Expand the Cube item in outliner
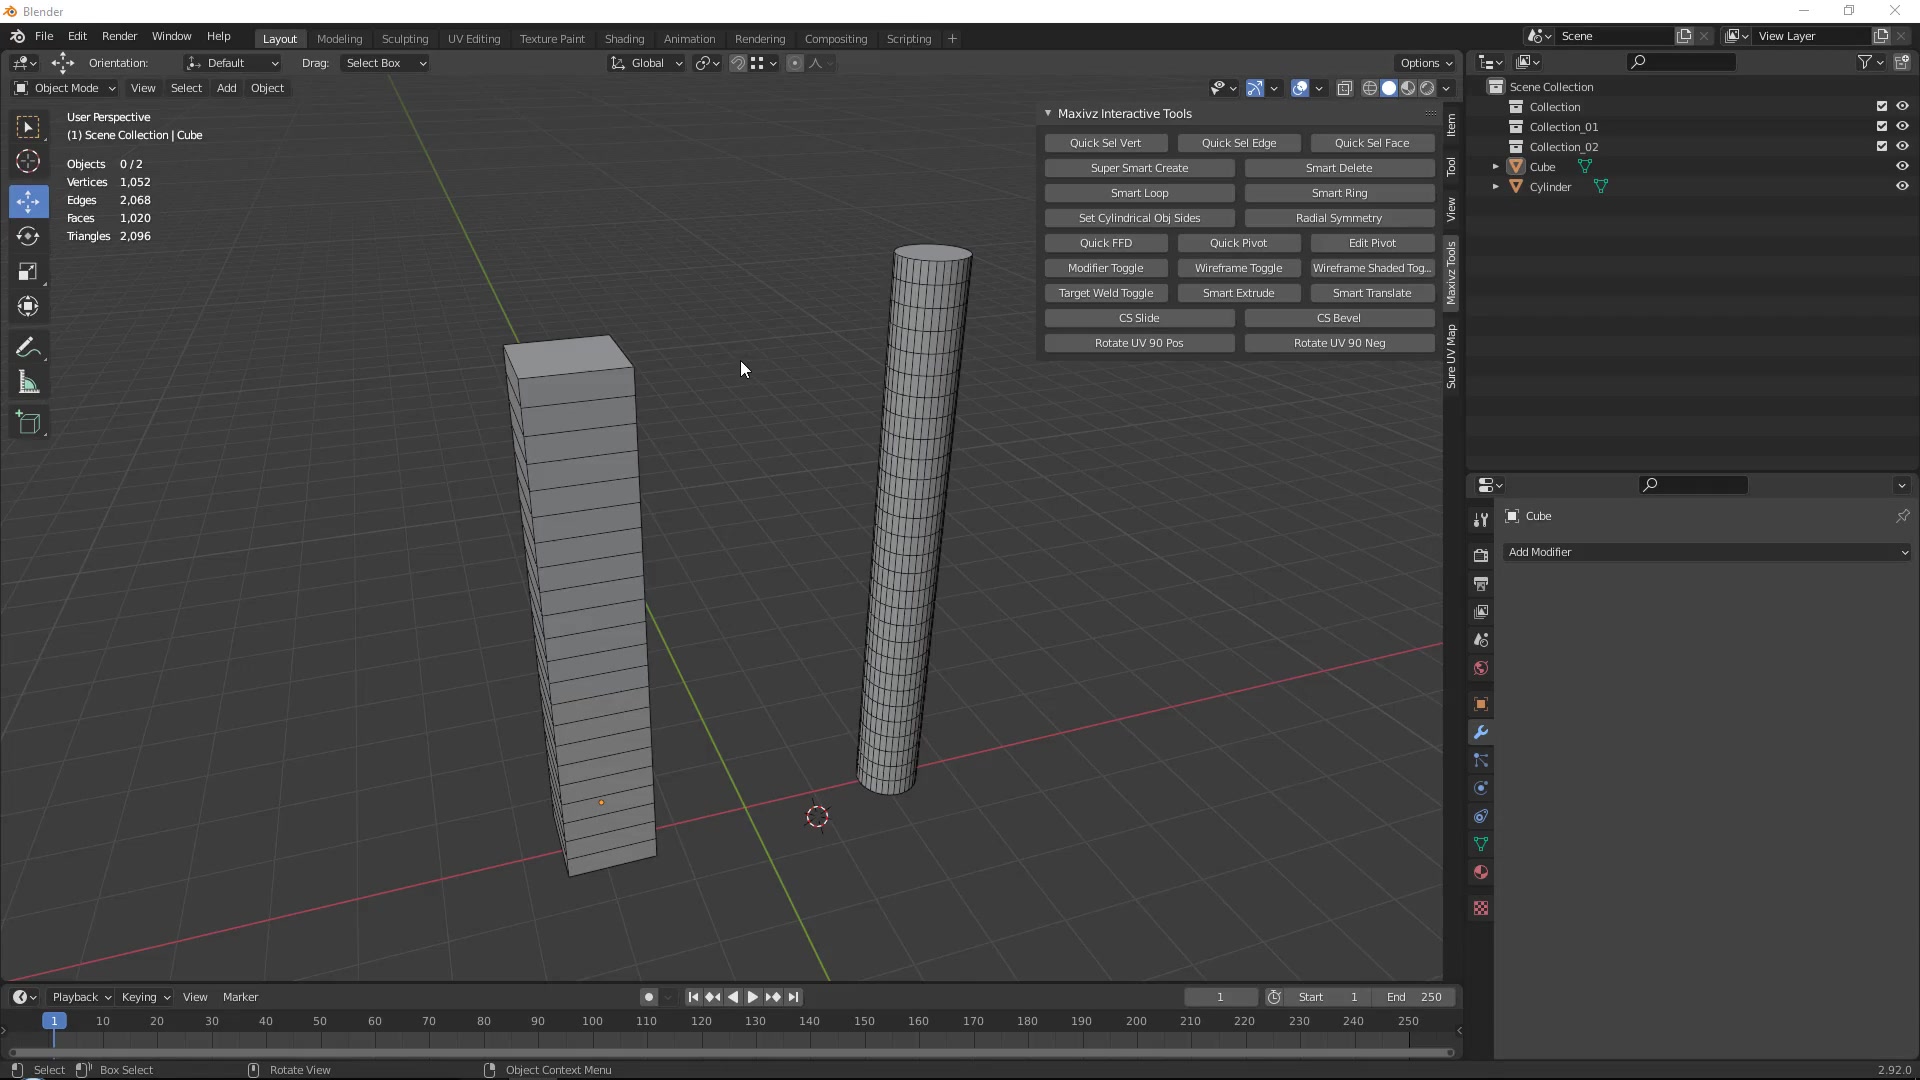Viewport: 1920px width, 1080px height. pos(1496,167)
